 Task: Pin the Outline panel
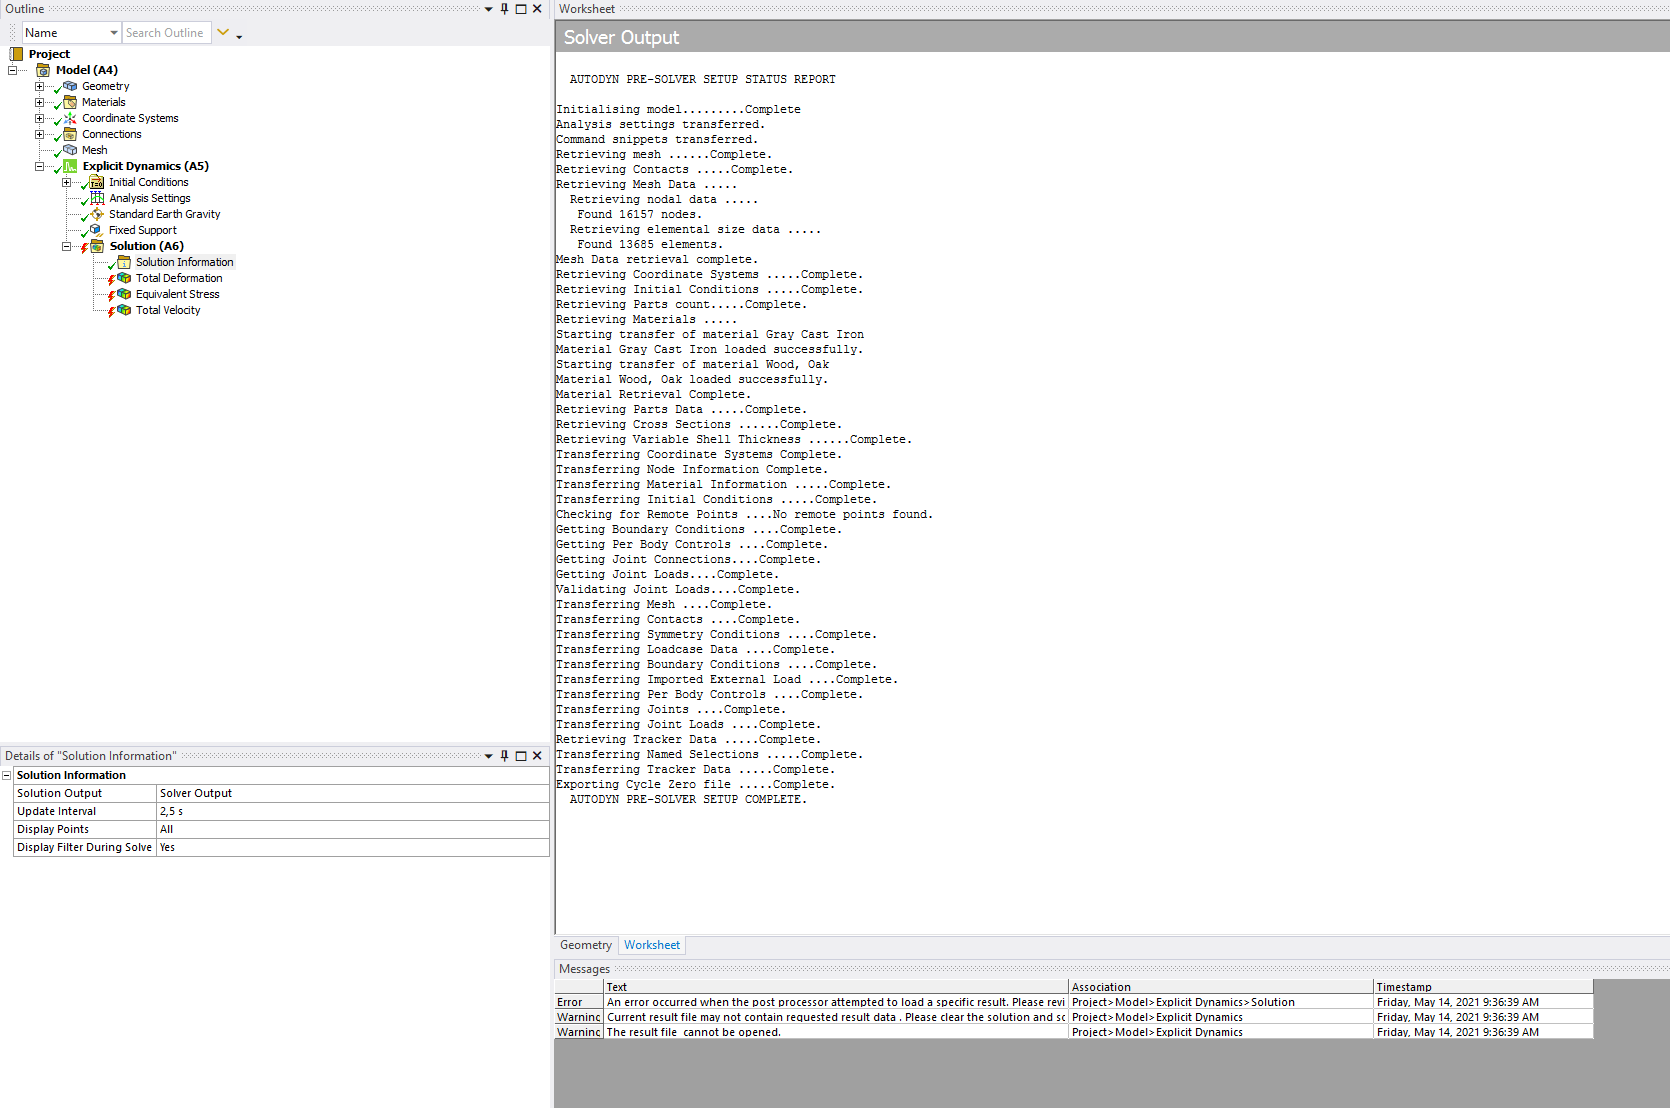504,9
